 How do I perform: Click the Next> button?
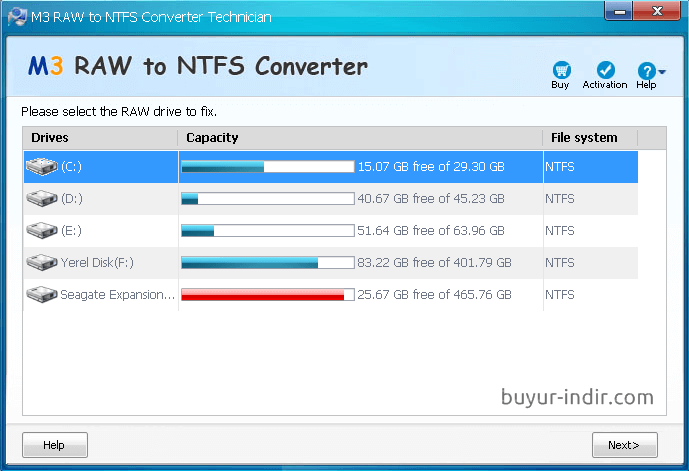[x=624, y=445]
